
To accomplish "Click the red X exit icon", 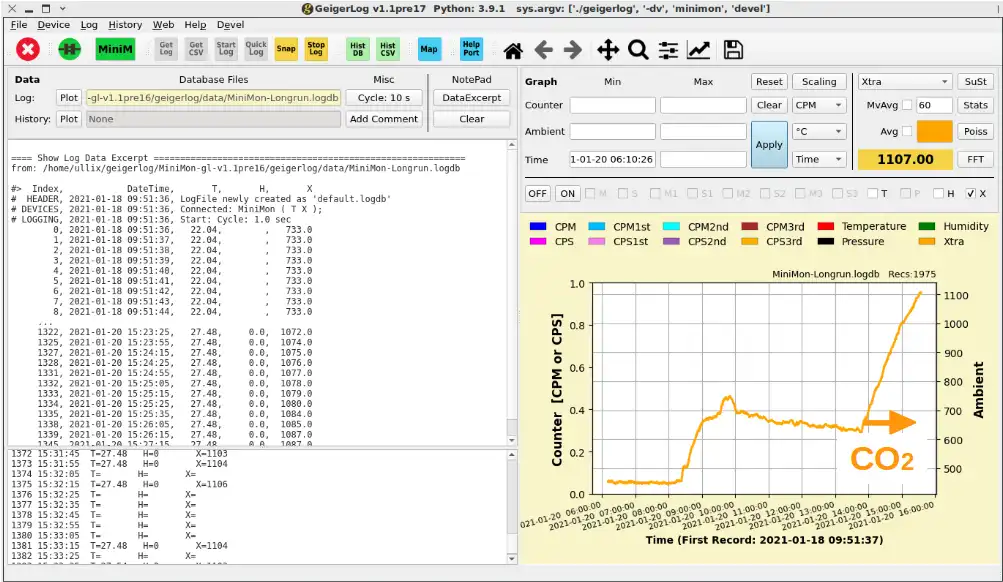I will [x=28, y=49].
